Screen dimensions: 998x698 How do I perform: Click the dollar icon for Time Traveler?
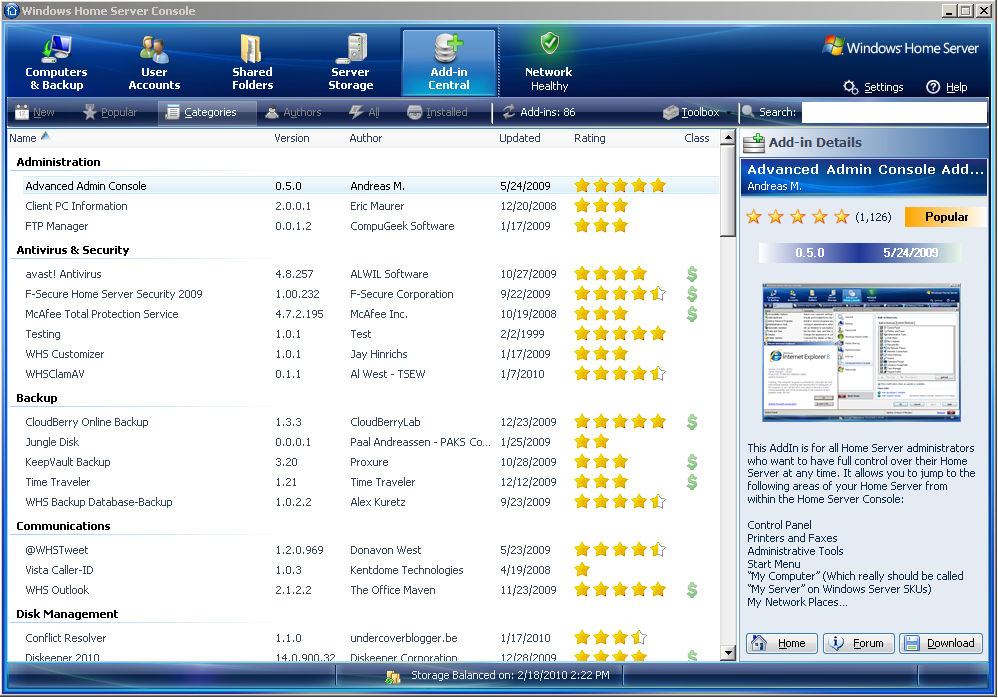[x=692, y=482]
